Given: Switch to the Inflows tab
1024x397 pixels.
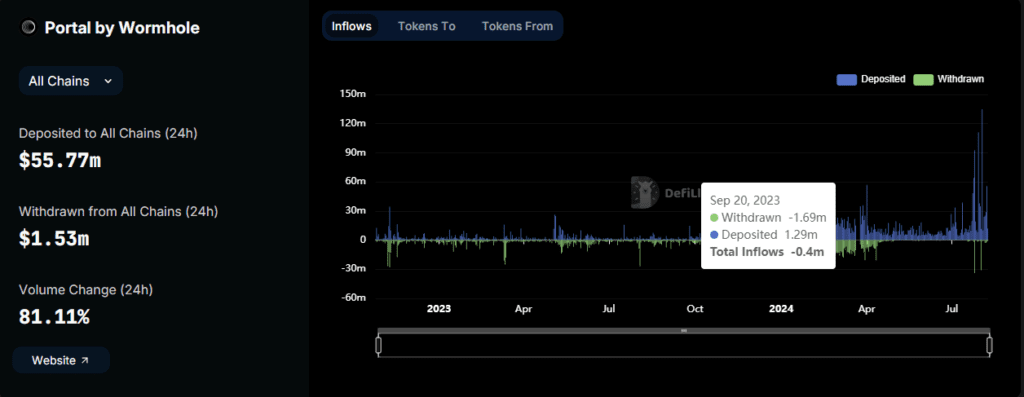Looking at the screenshot, I should click(x=351, y=26).
